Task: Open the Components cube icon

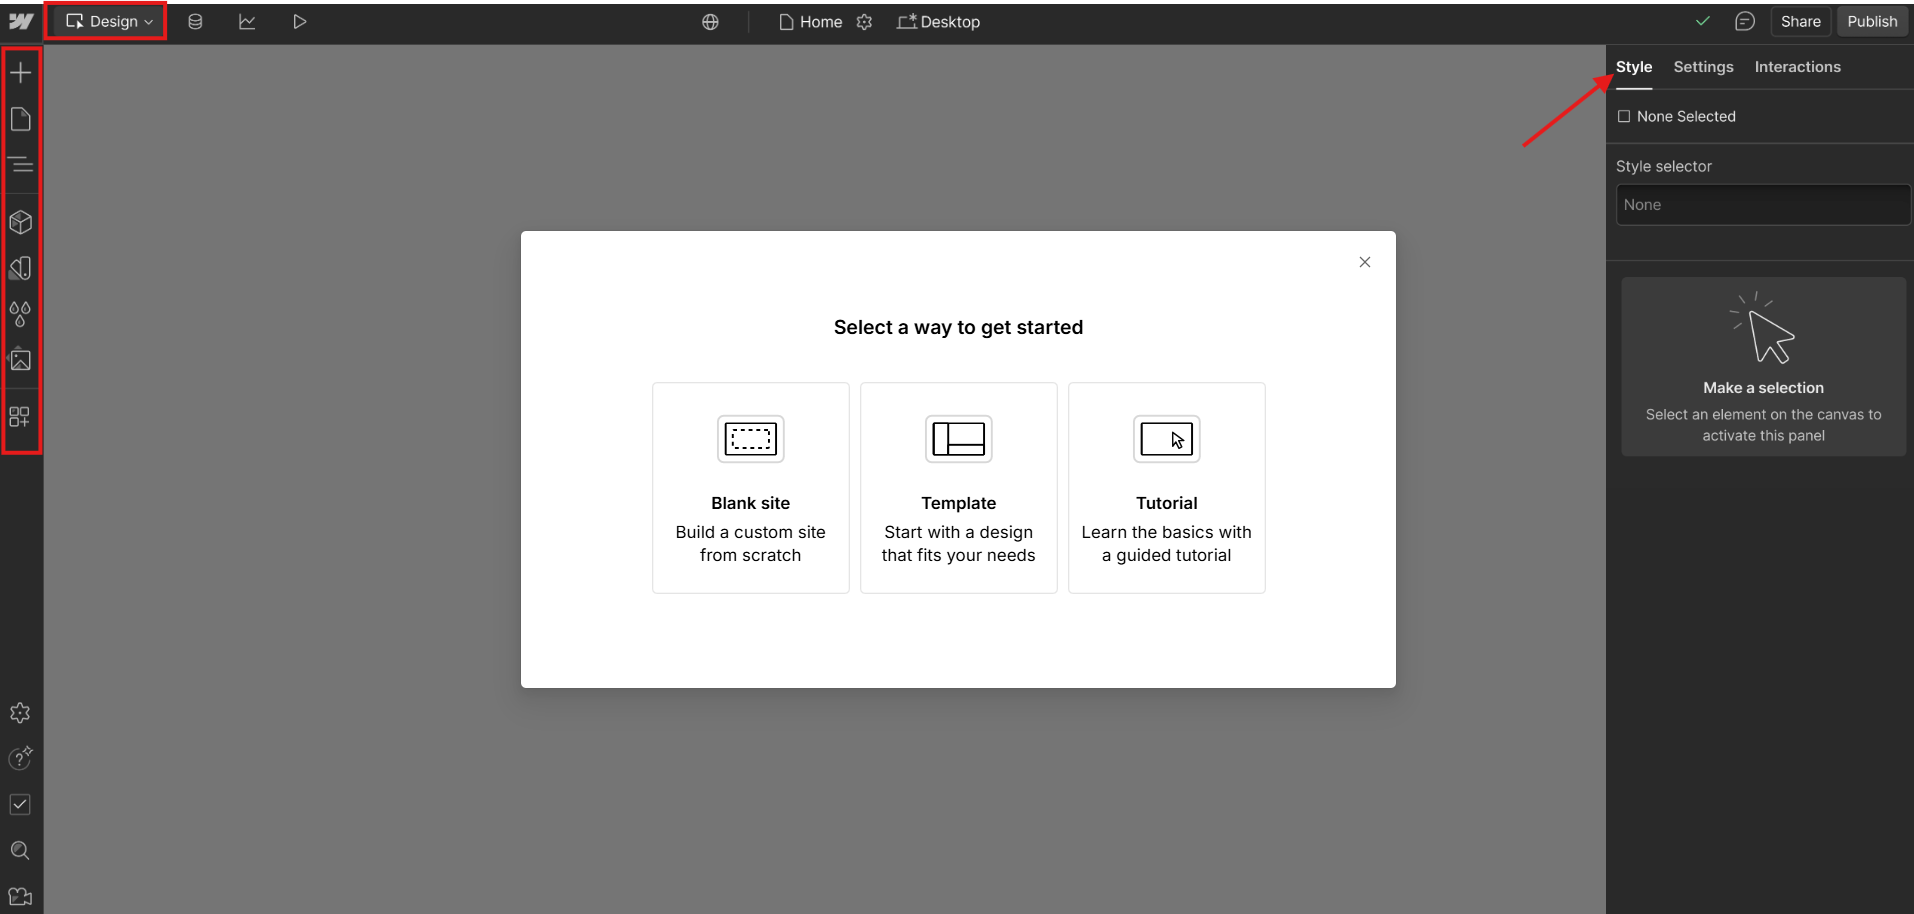Action: point(21,222)
